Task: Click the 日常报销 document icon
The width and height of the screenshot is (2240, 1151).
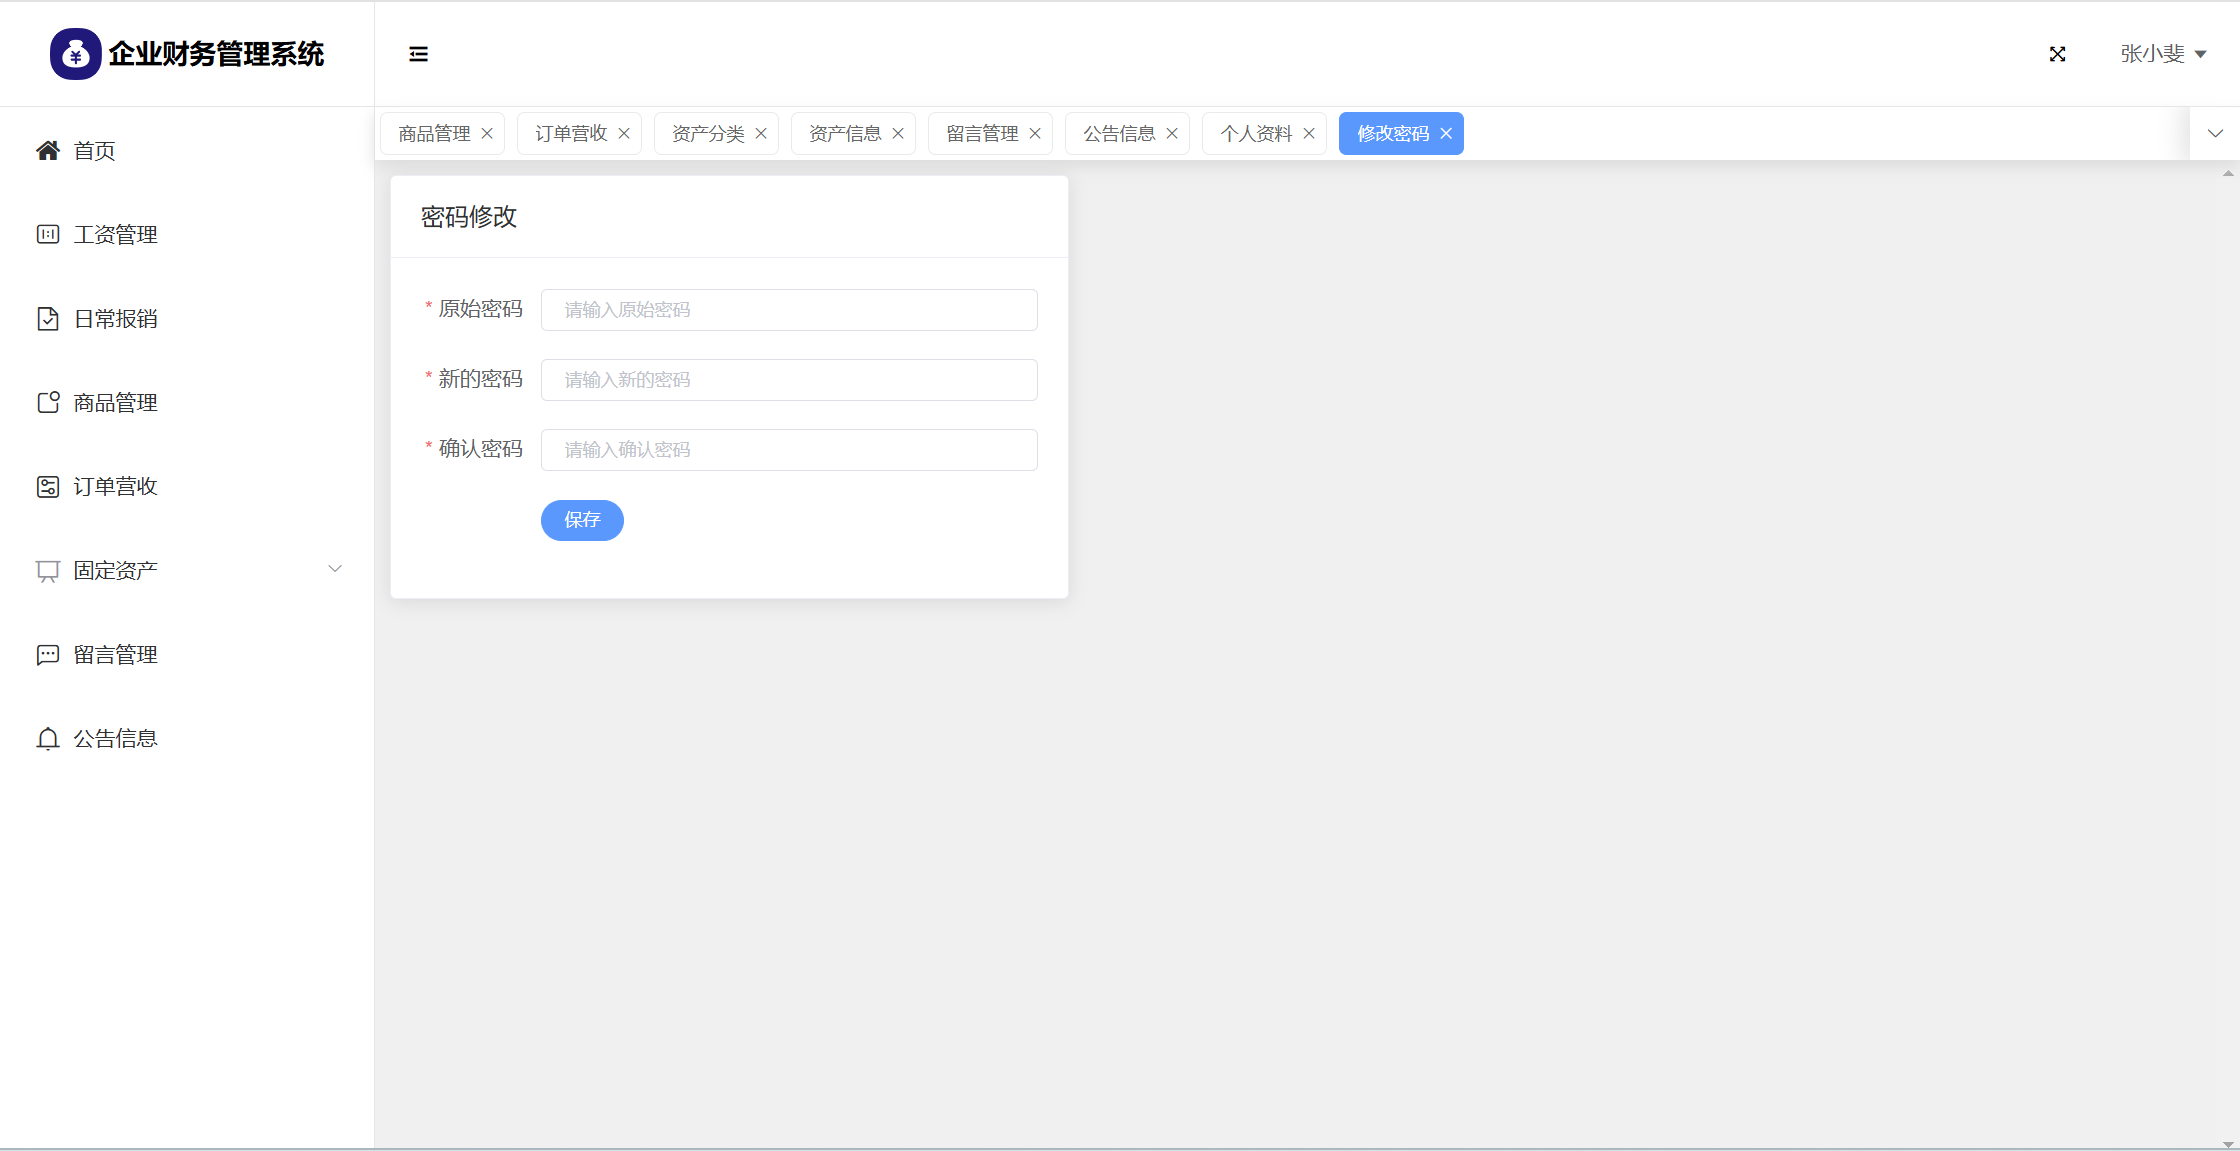Action: pos(48,319)
